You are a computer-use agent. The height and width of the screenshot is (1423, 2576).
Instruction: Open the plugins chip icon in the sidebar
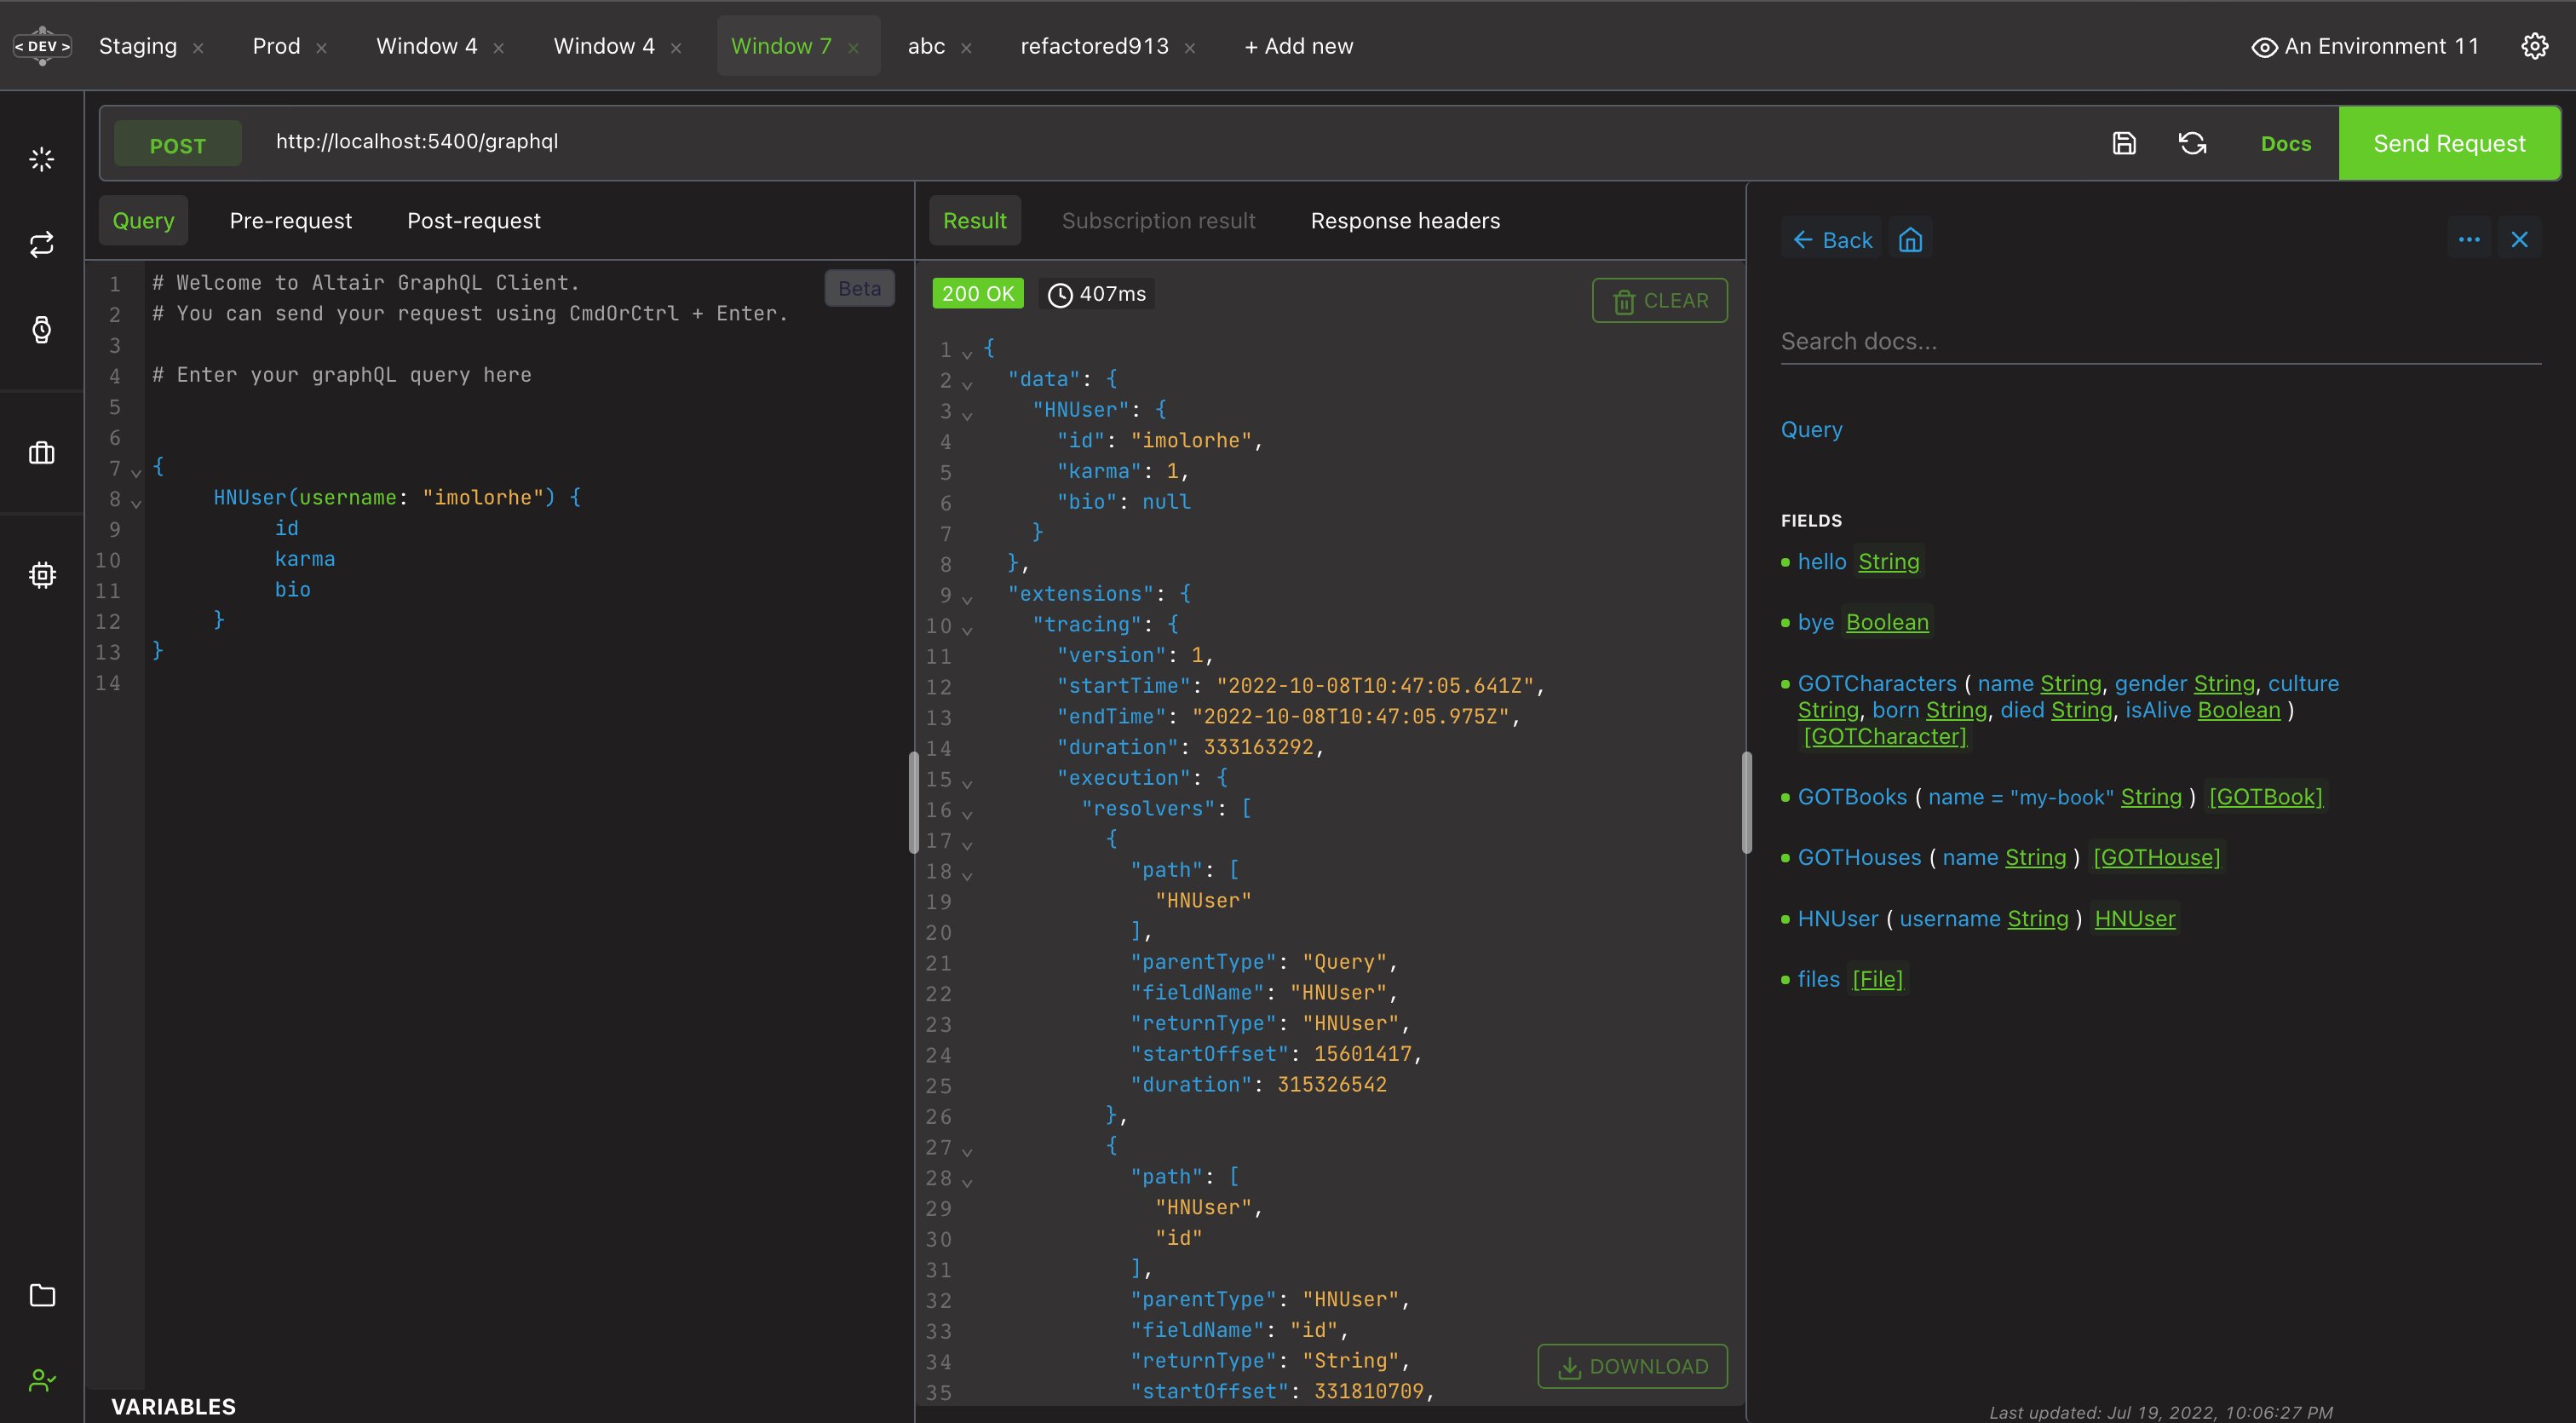click(x=42, y=575)
